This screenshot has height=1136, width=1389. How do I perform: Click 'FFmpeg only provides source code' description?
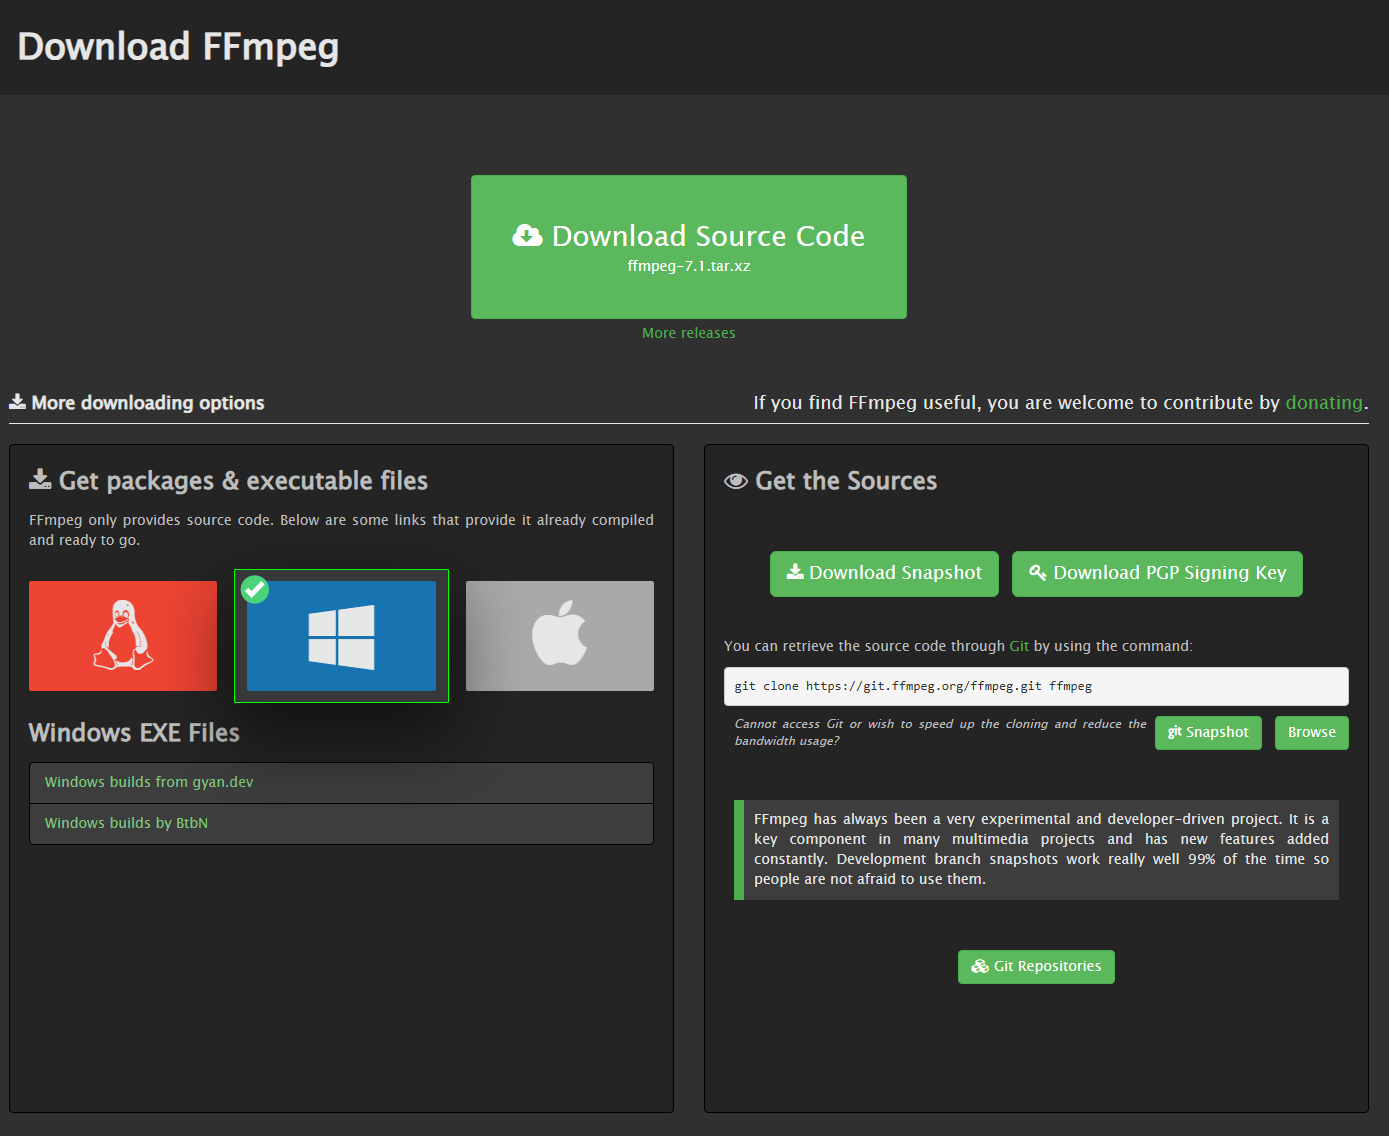341,530
